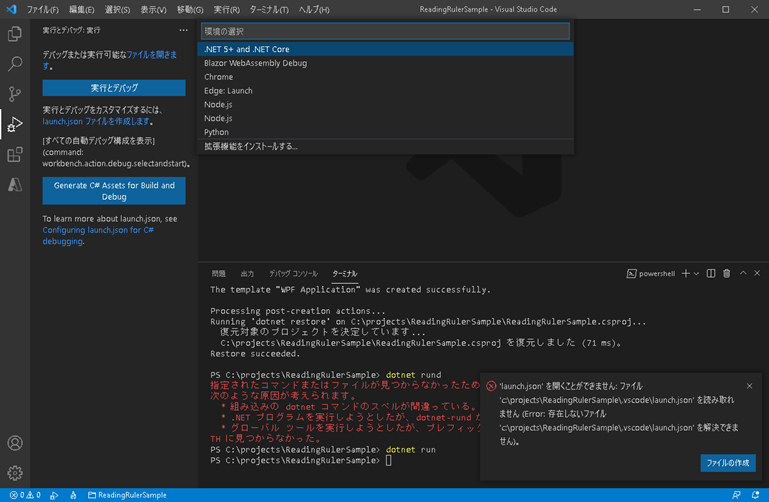Open the terminal launch profile dropdown arrow

click(696, 274)
